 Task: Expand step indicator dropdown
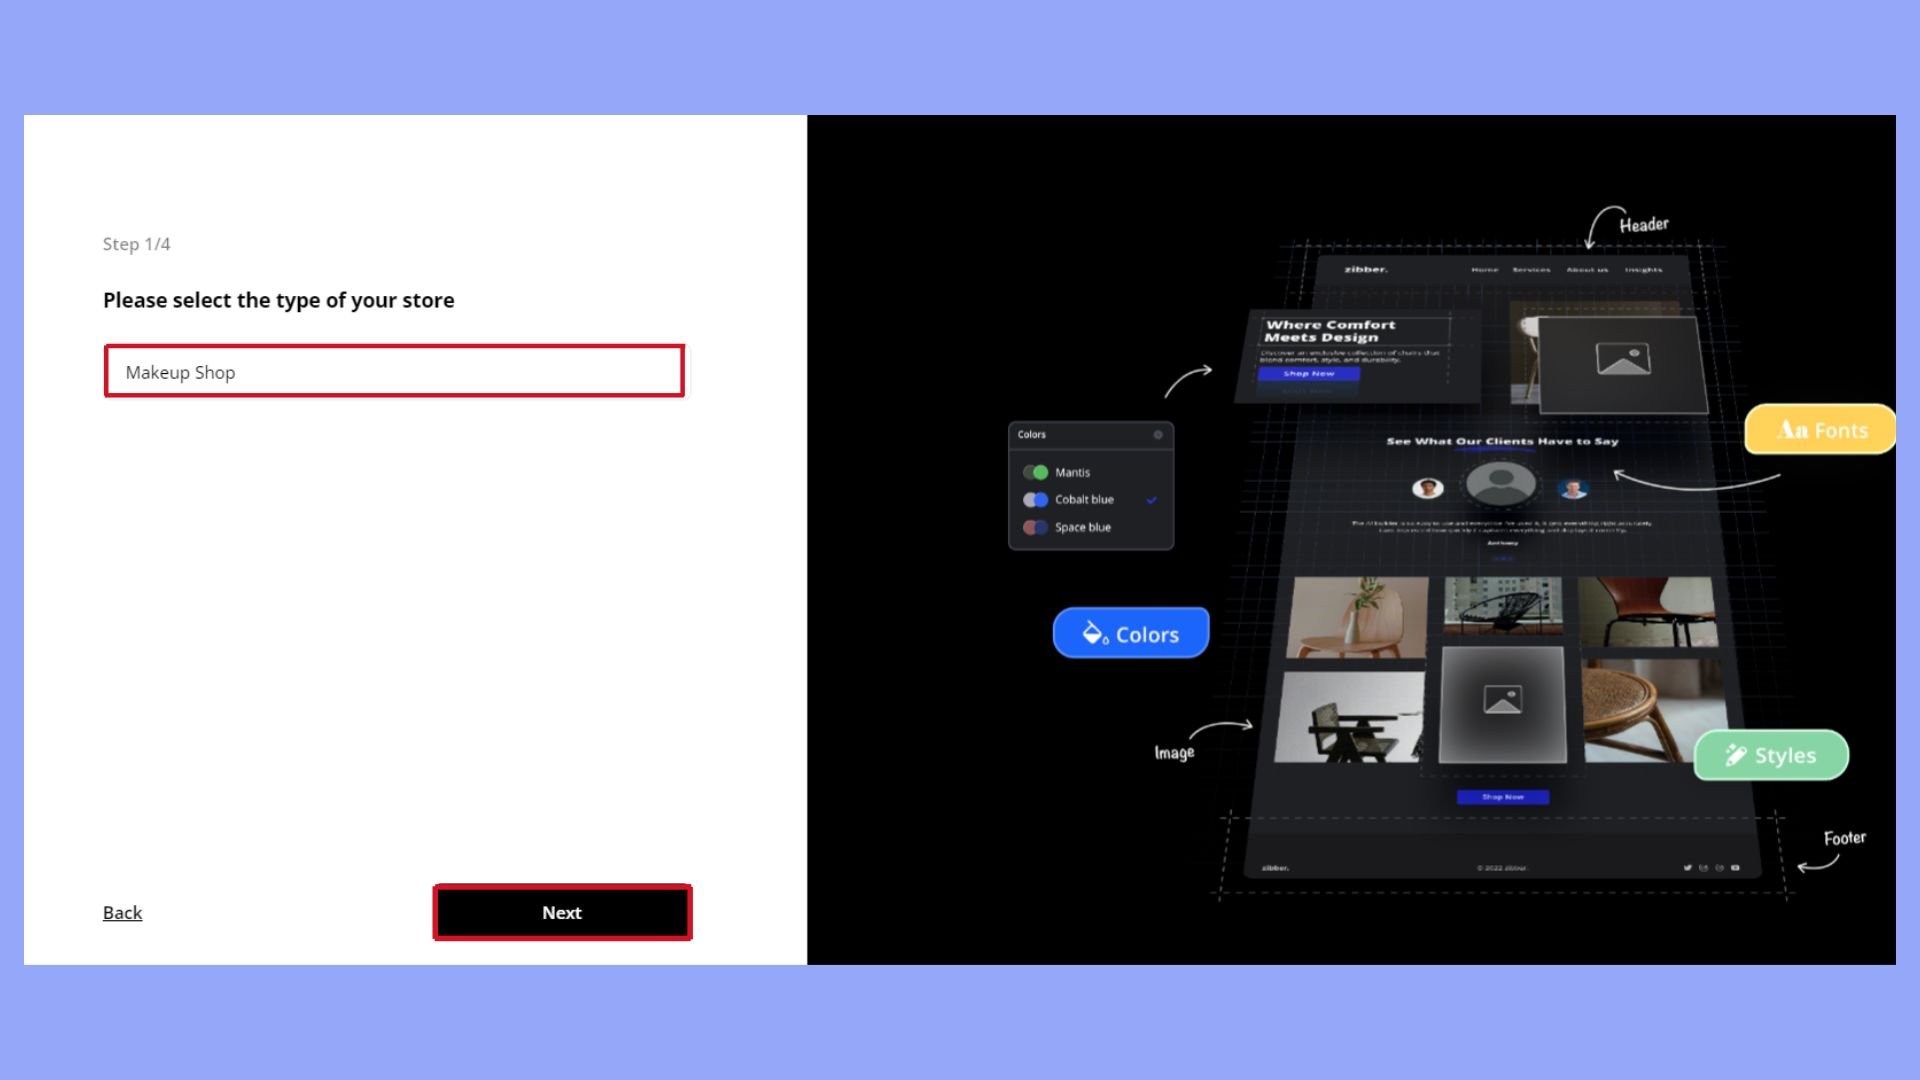[137, 244]
